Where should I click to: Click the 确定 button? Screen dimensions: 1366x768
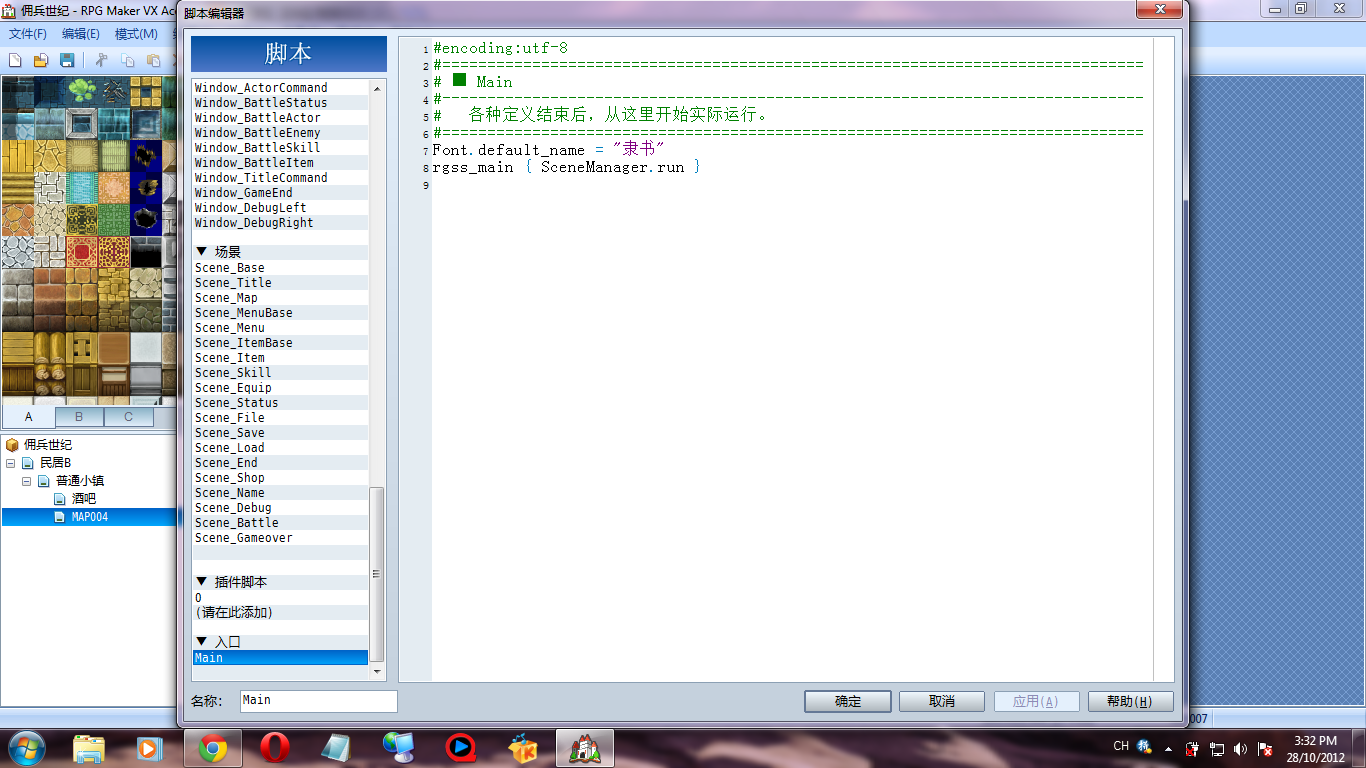pyautogui.click(x=847, y=701)
